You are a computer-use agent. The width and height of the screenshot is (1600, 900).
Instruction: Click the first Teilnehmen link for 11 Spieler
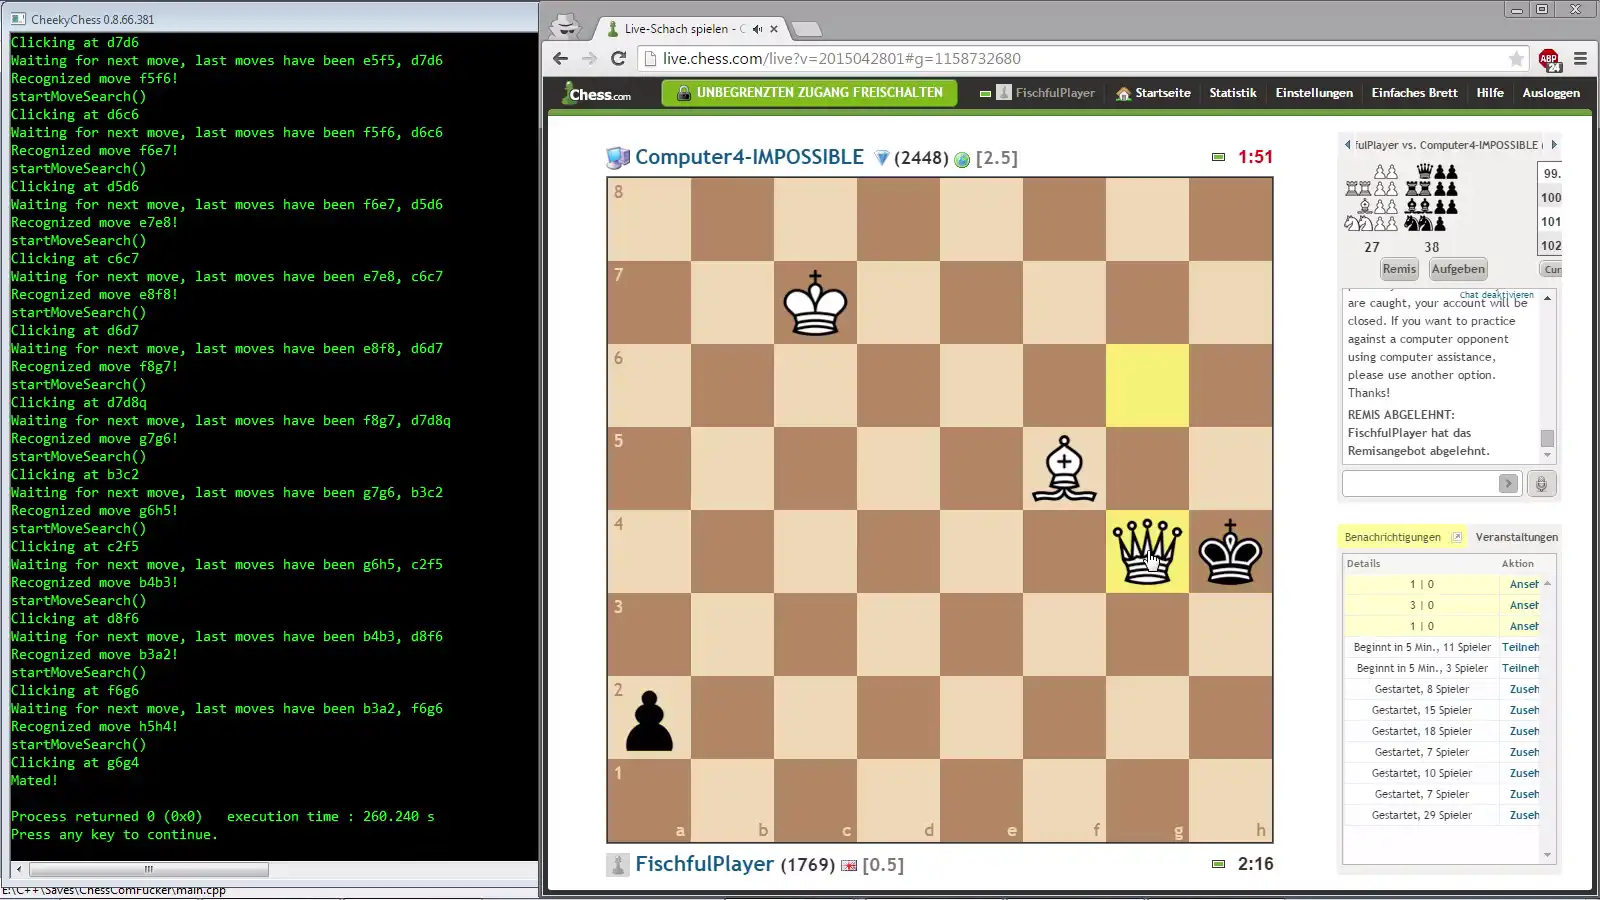[x=1520, y=647]
